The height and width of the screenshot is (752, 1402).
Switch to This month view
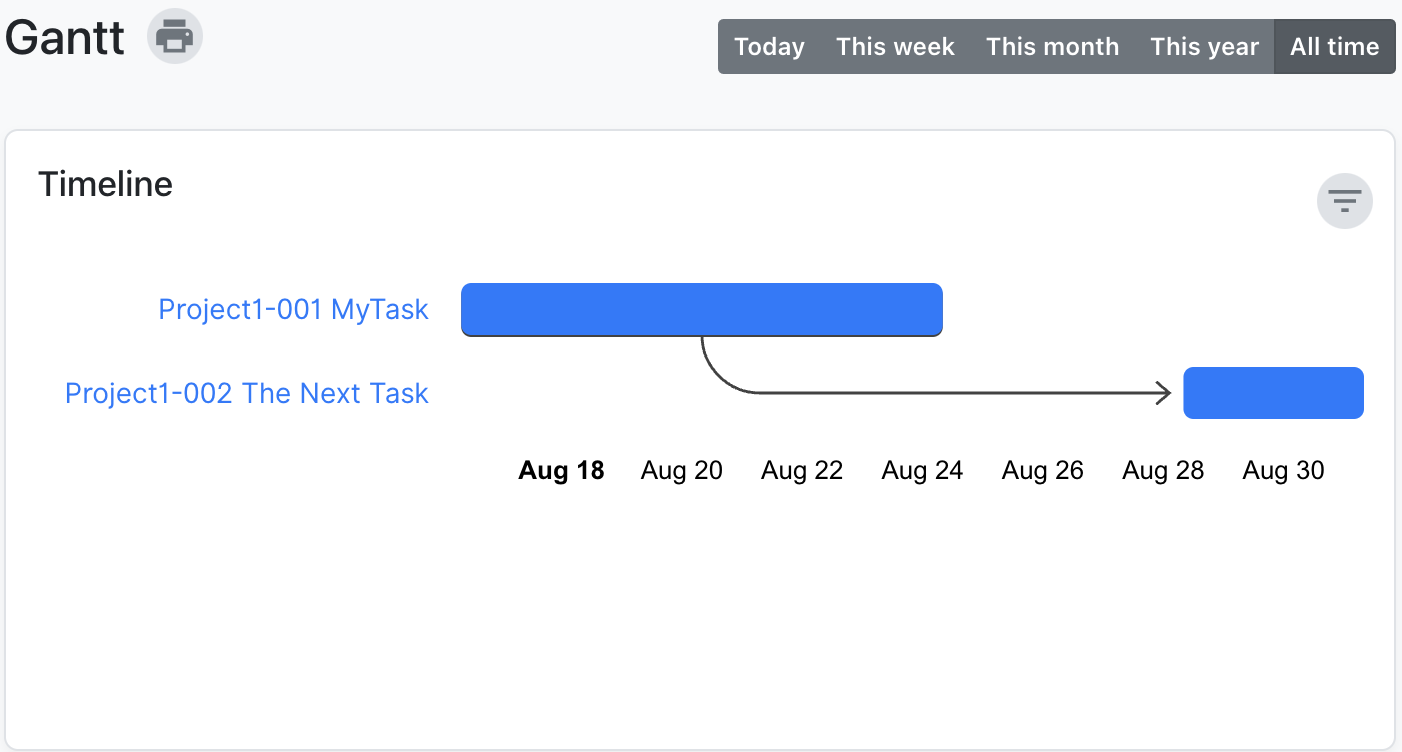point(1052,47)
